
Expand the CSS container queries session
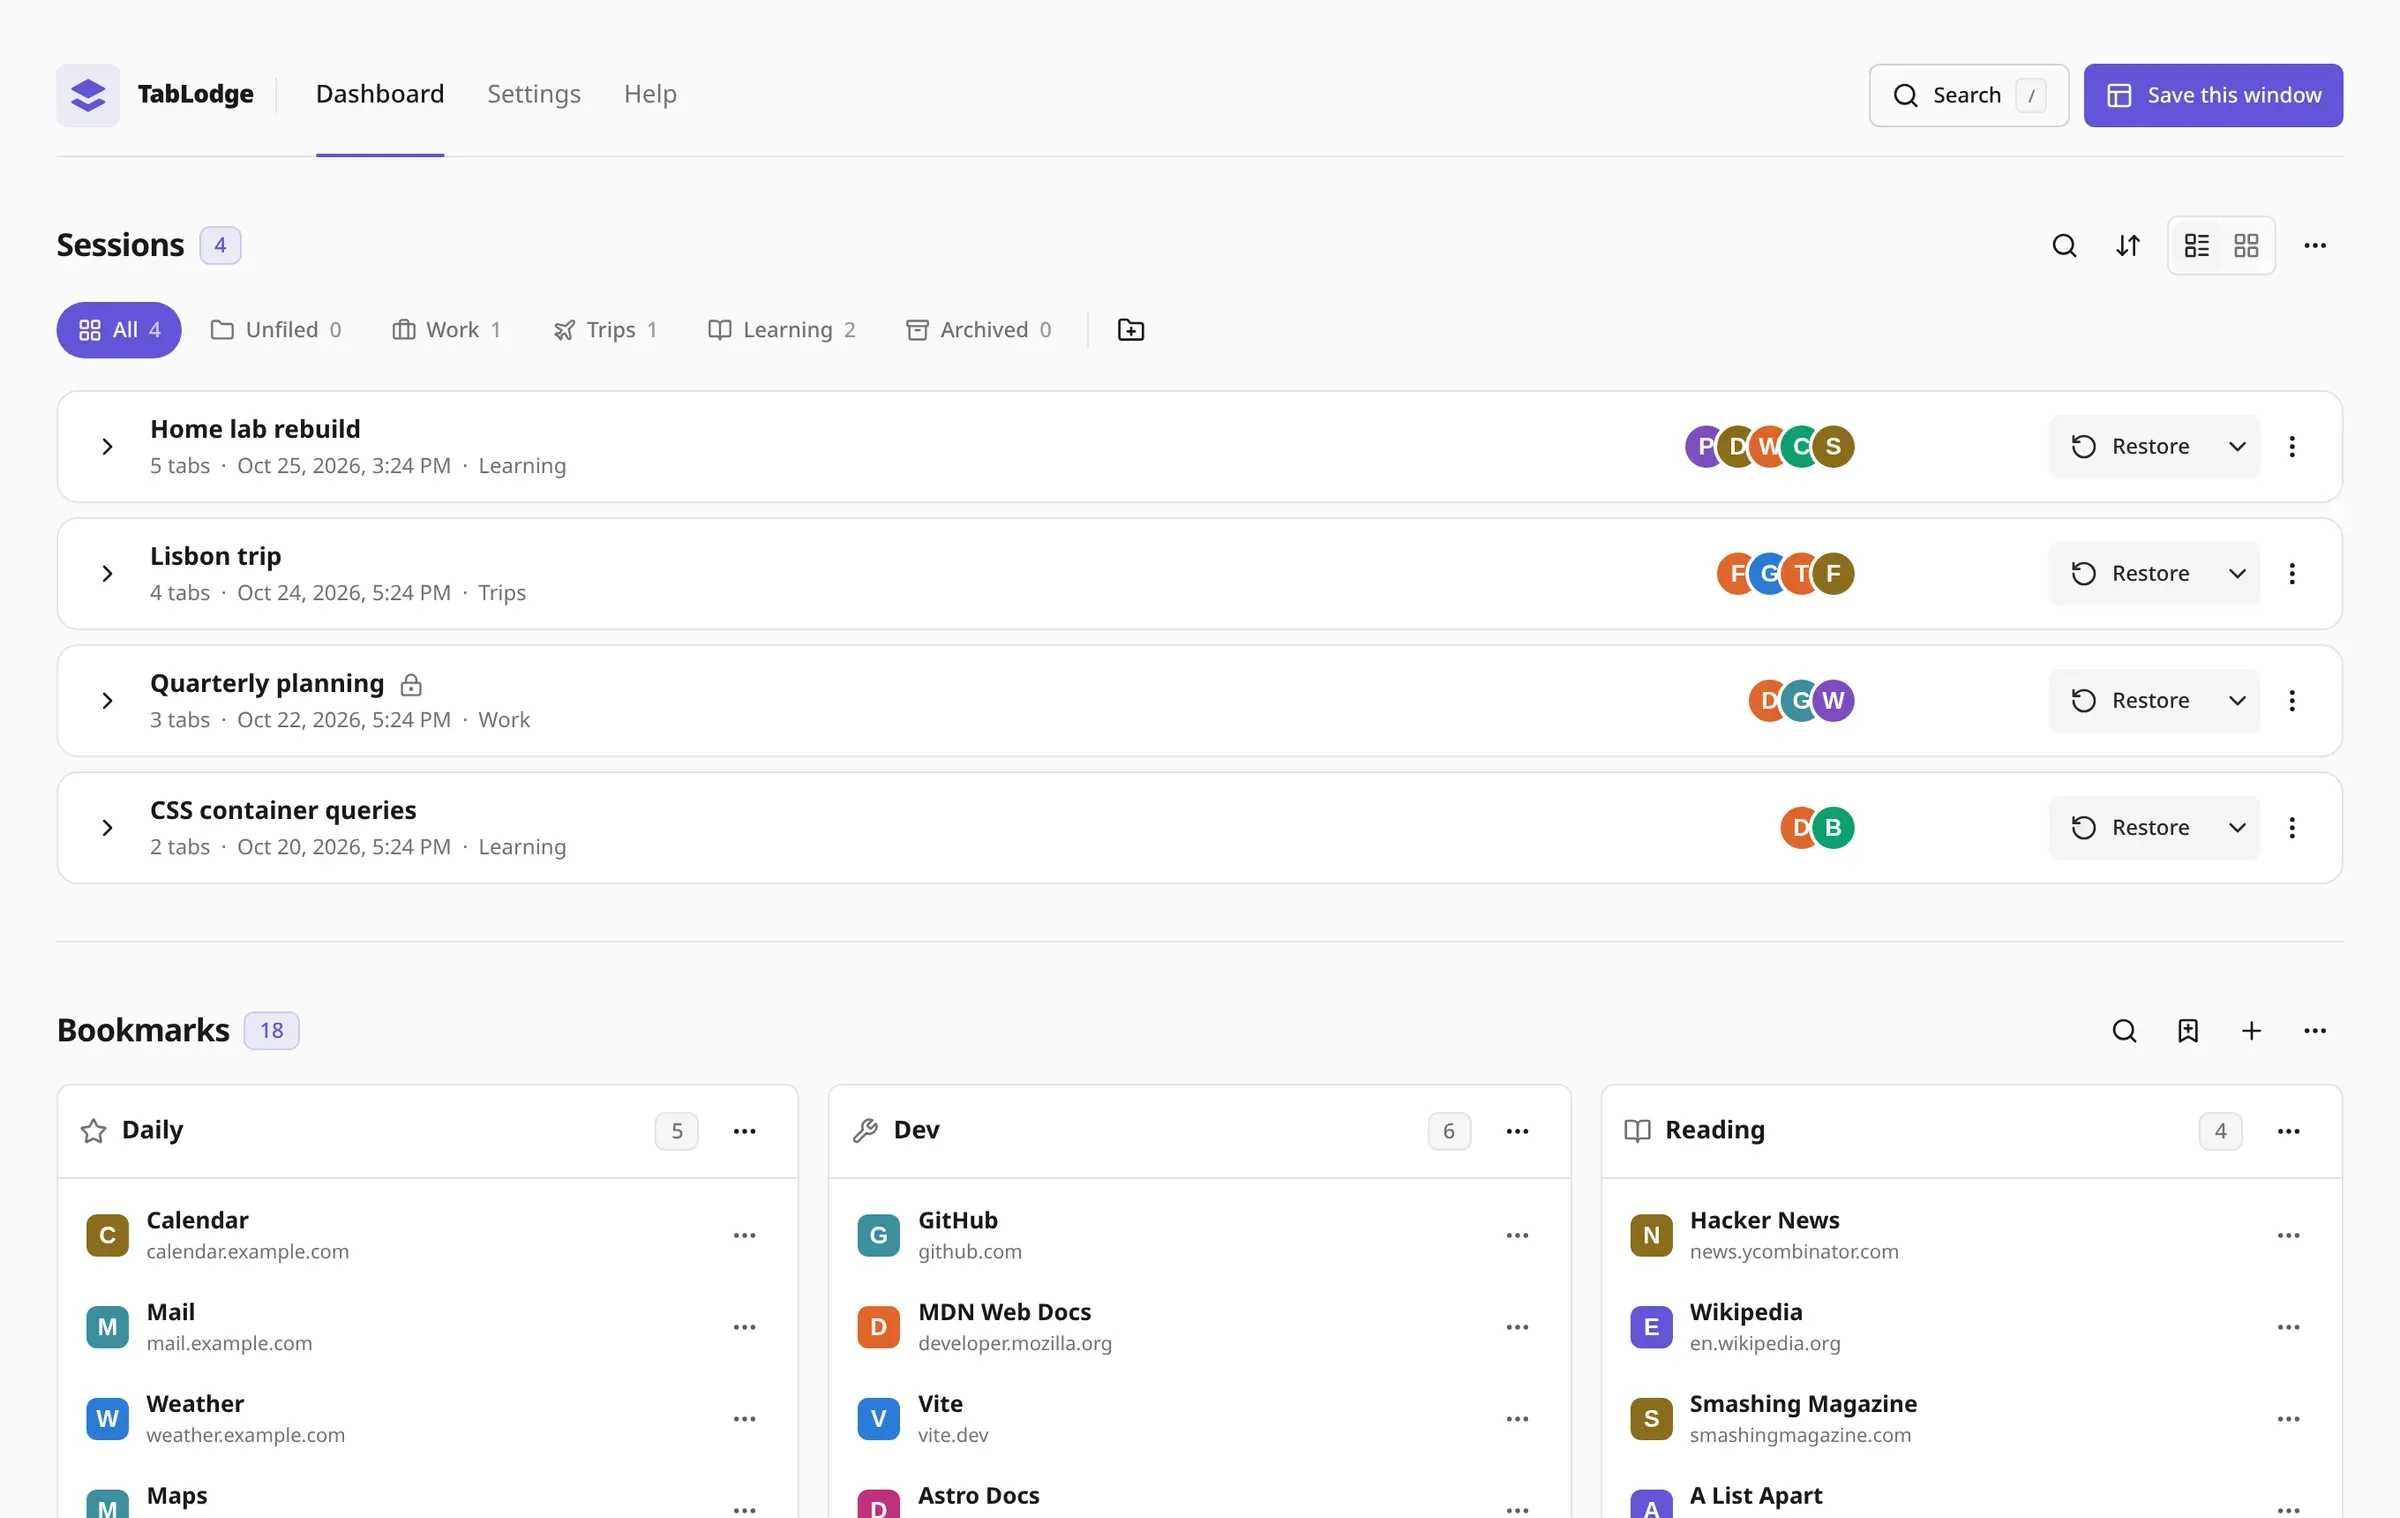(x=107, y=828)
